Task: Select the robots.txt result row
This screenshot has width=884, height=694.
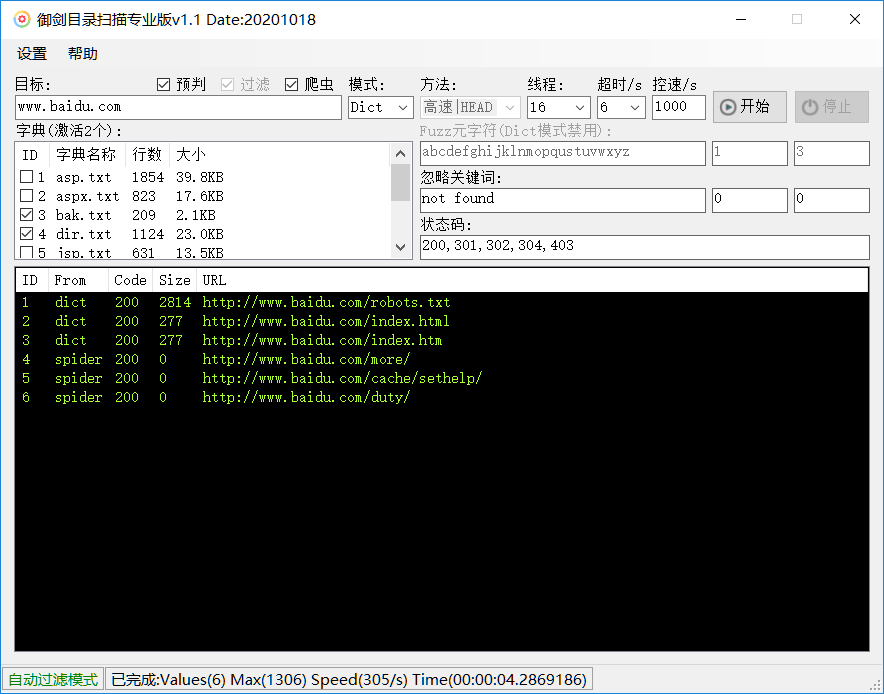Action: coord(326,302)
